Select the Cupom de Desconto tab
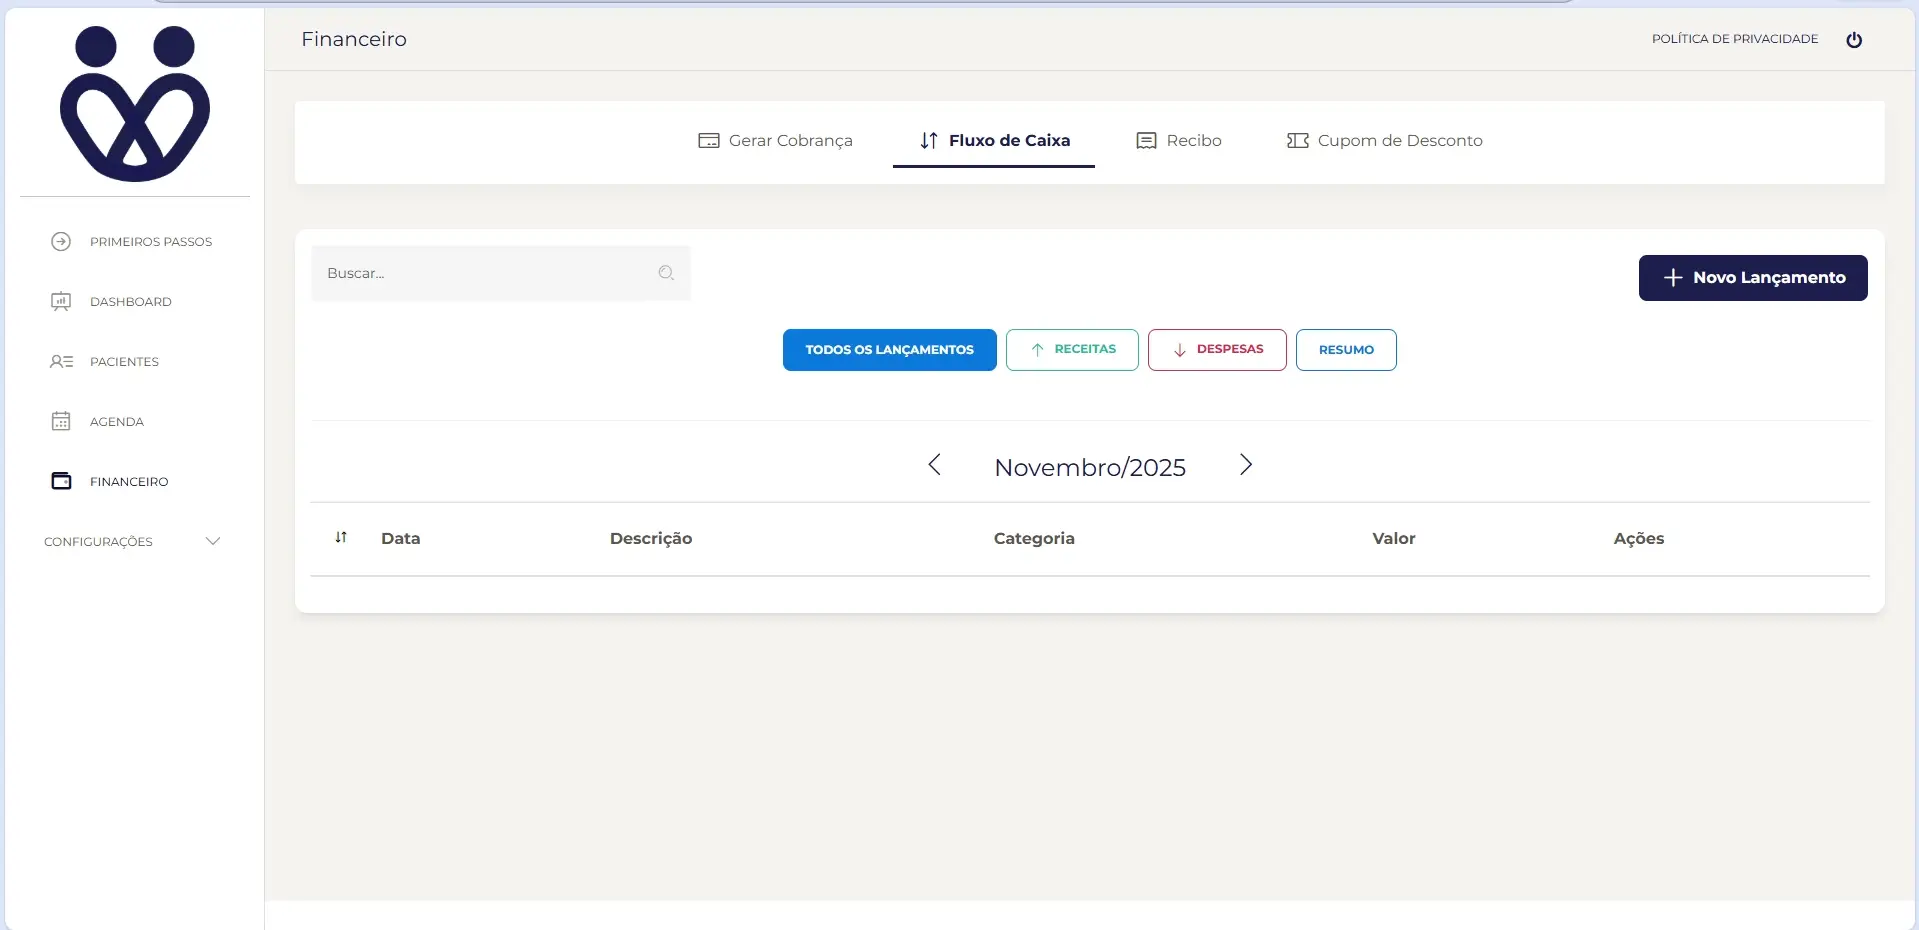Screen dimensions: 1919x930 point(1384,141)
